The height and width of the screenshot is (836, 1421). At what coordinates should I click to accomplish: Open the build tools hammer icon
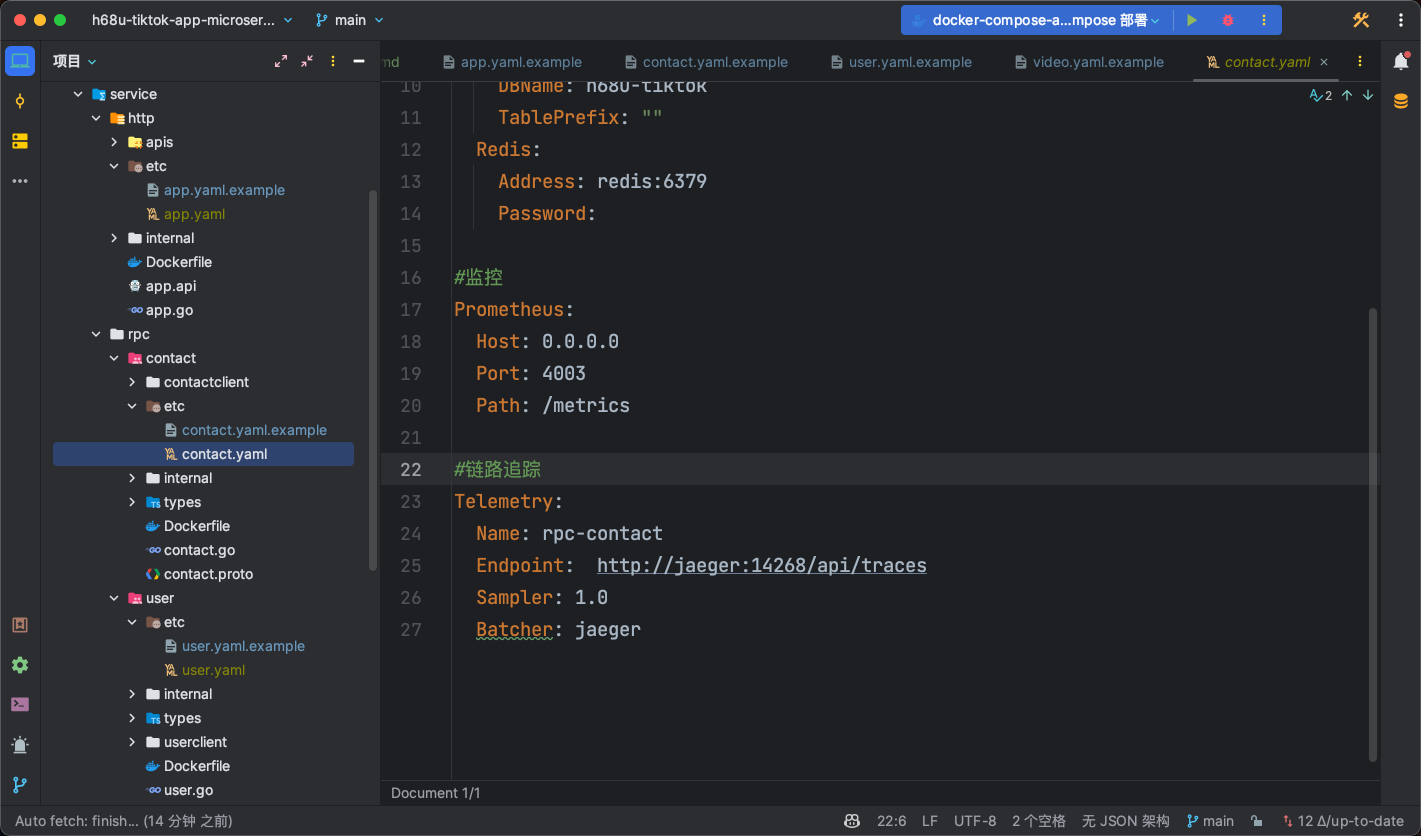(x=1361, y=20)
